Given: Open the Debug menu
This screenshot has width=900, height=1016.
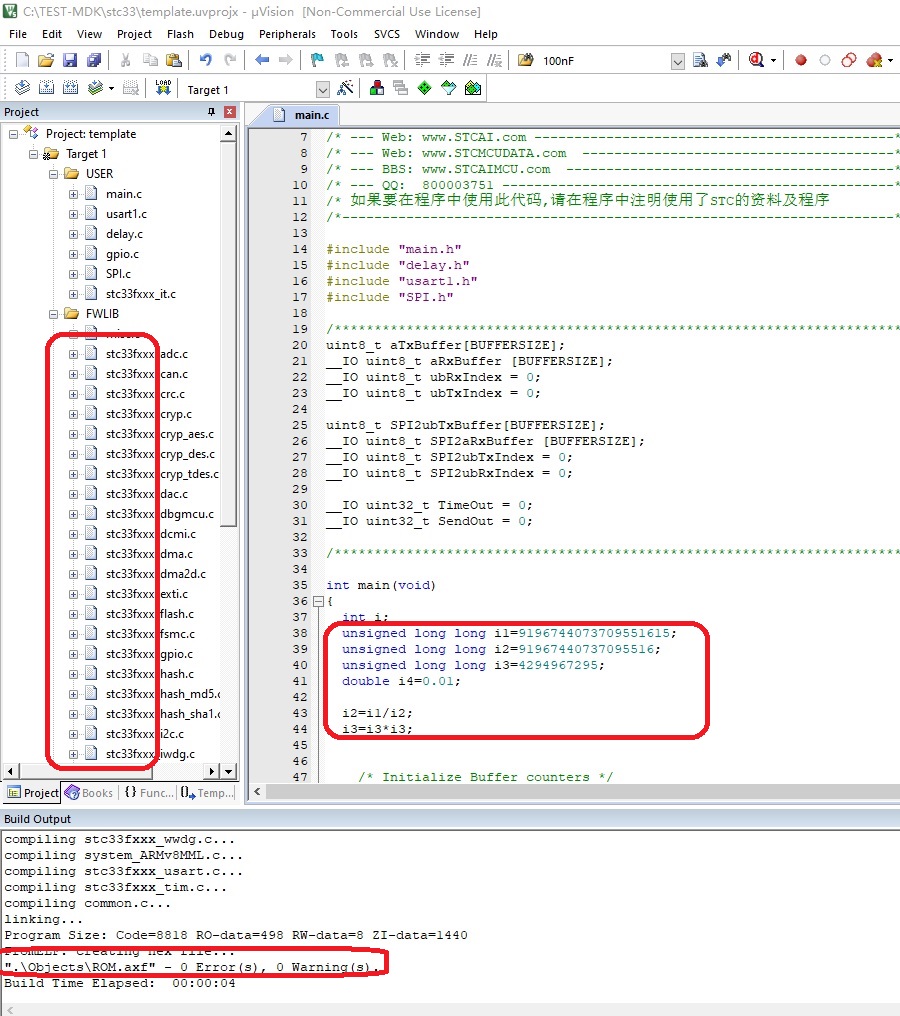Looking at the screenshot, I should tap(226, 34).
